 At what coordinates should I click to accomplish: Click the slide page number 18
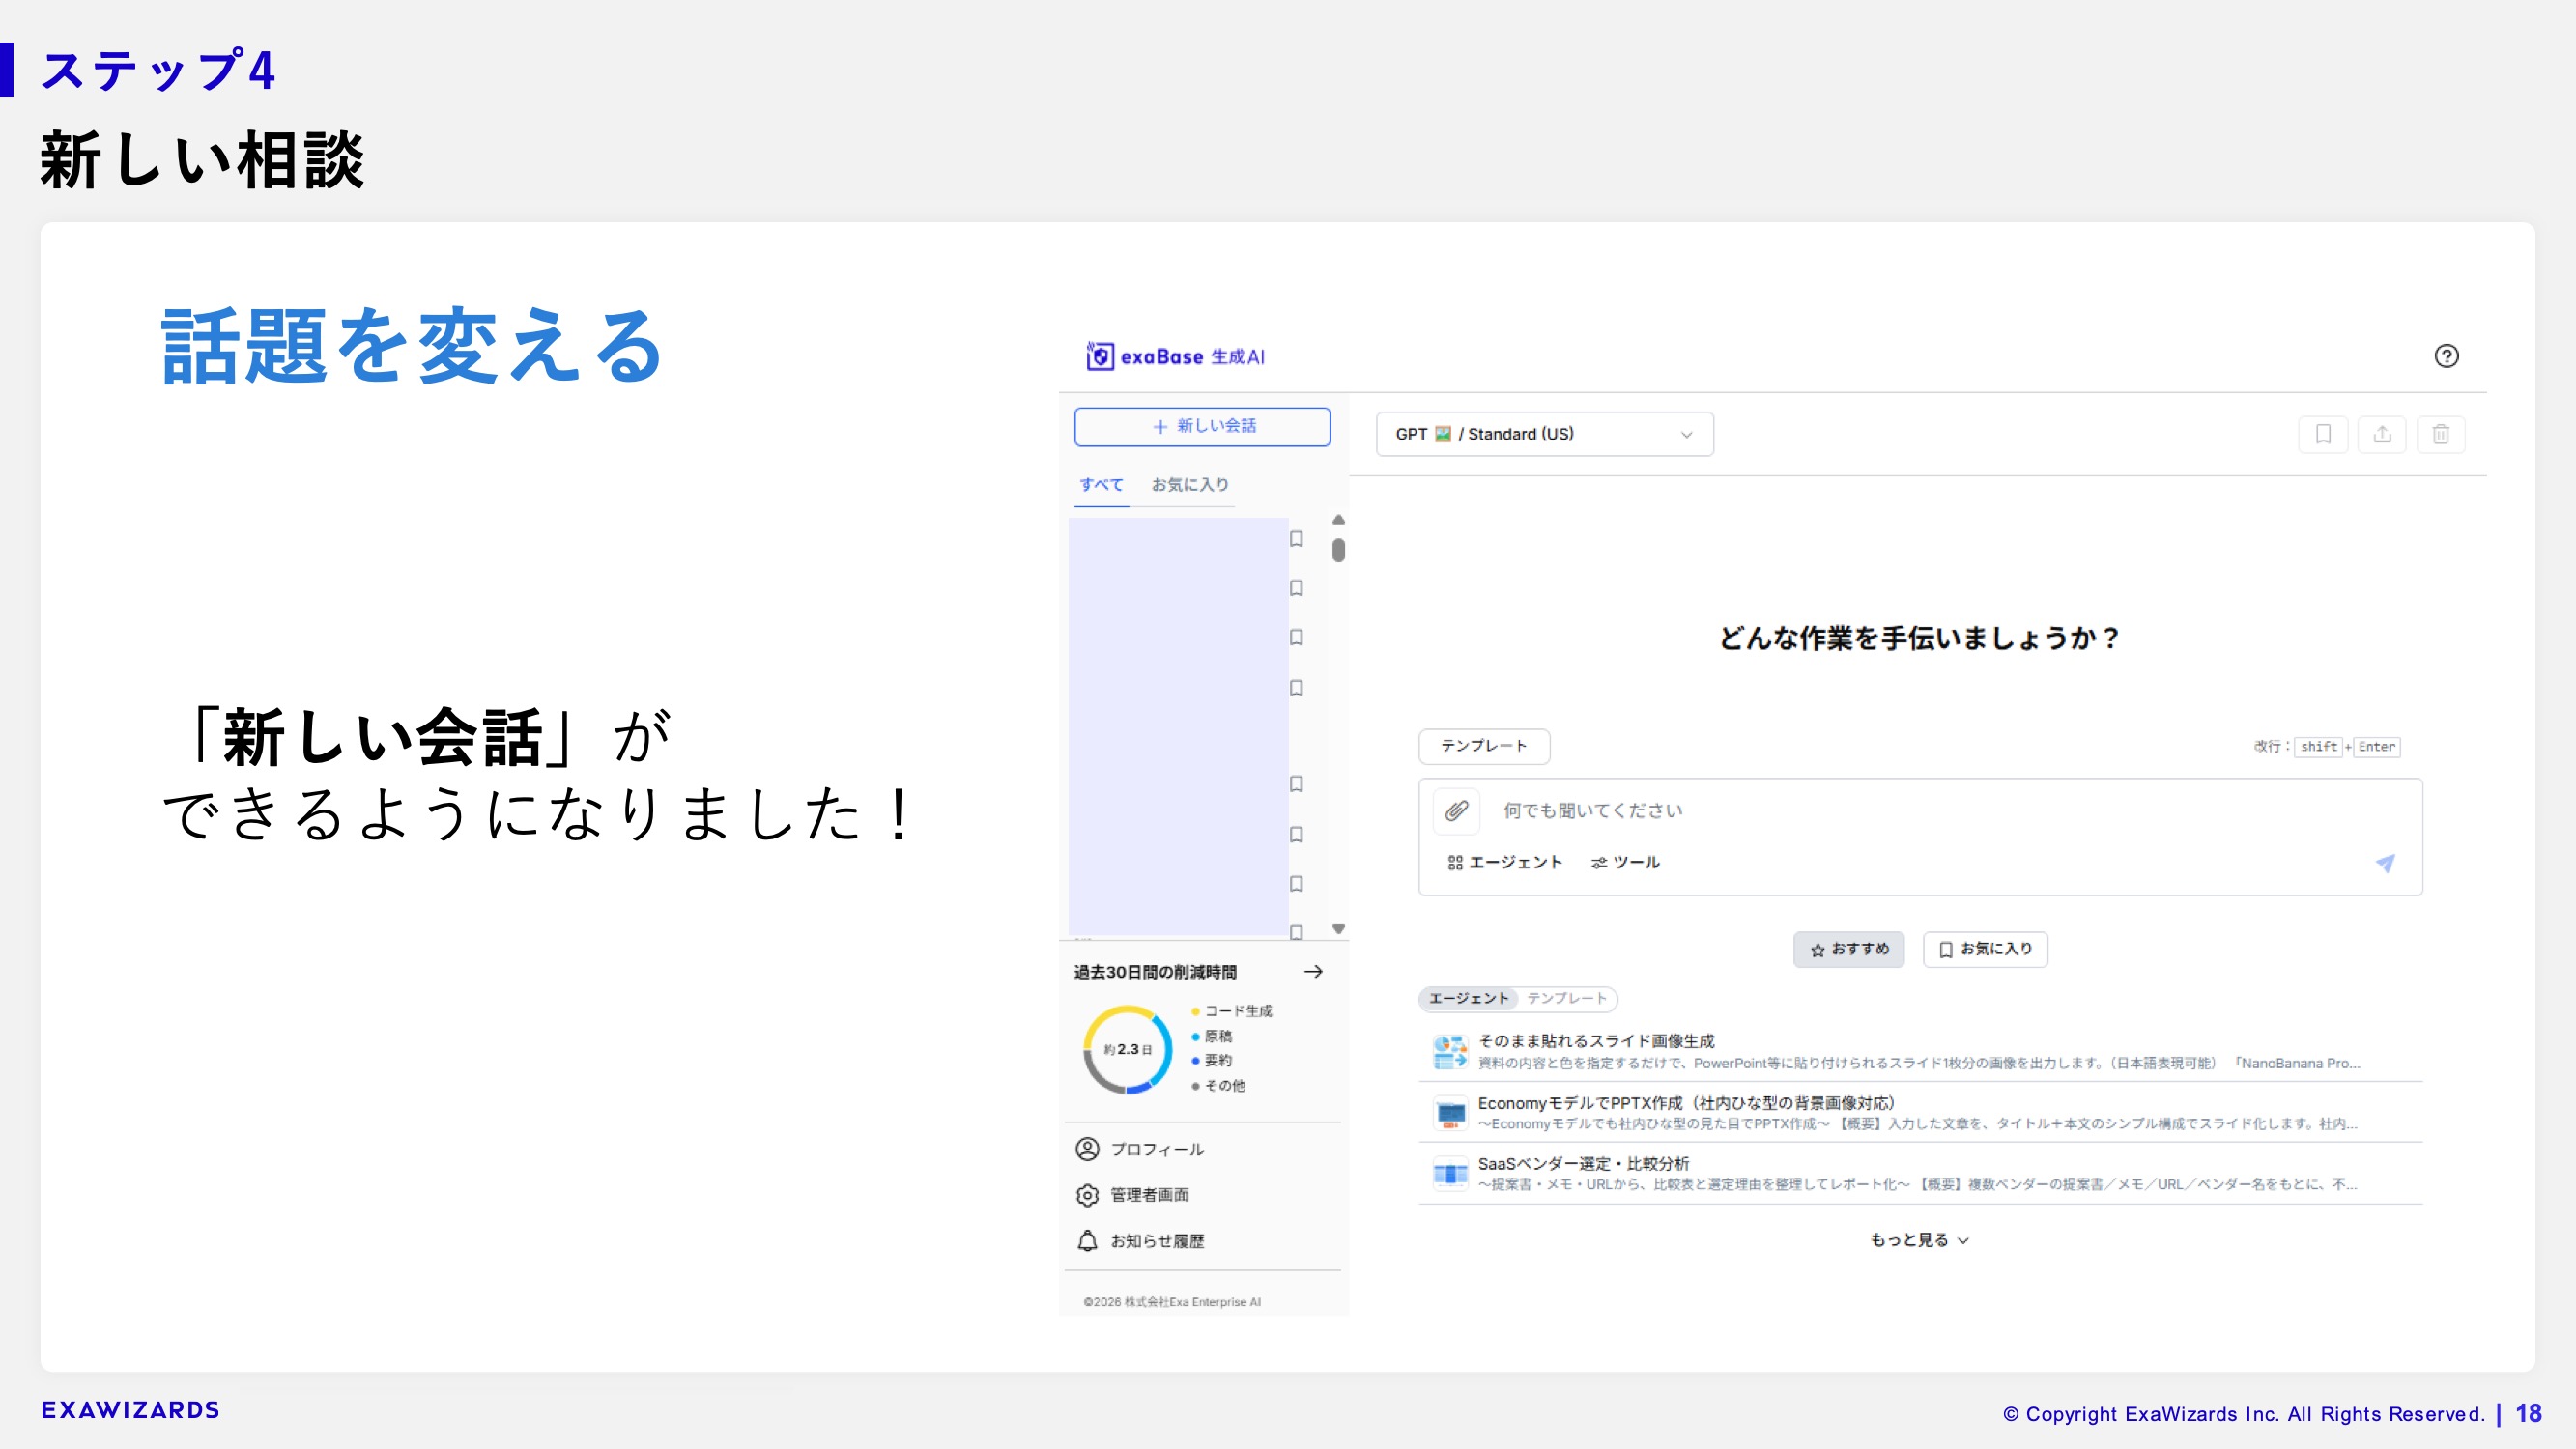[2528, 1413]
